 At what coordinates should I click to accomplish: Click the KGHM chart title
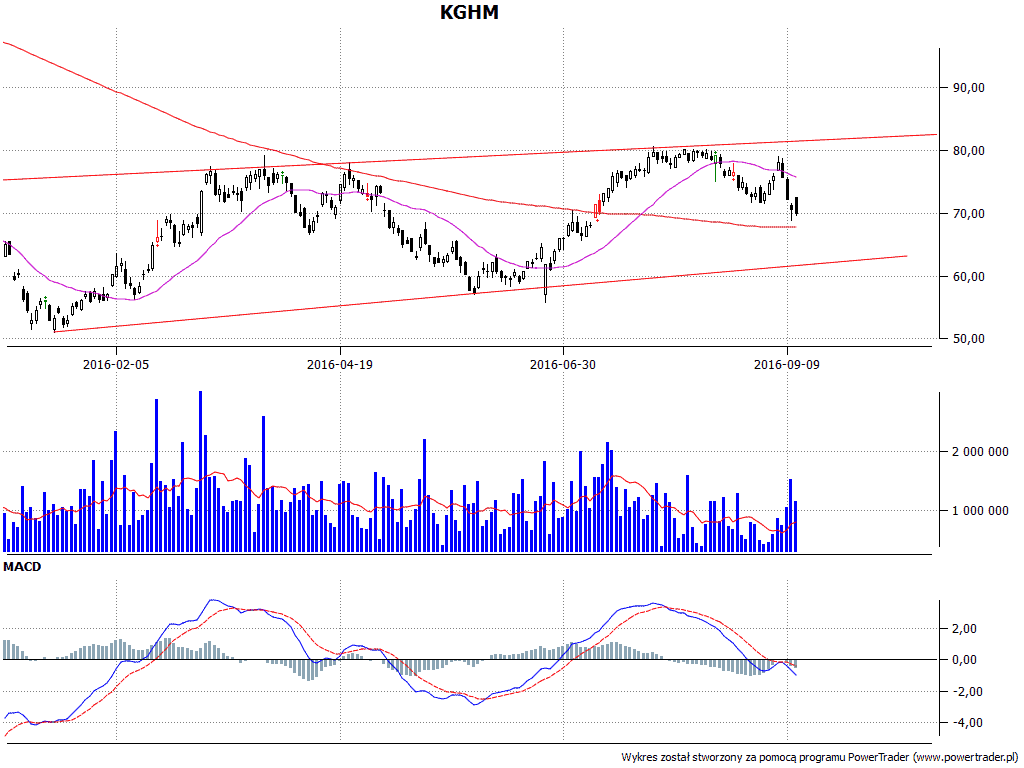[469, 13]
